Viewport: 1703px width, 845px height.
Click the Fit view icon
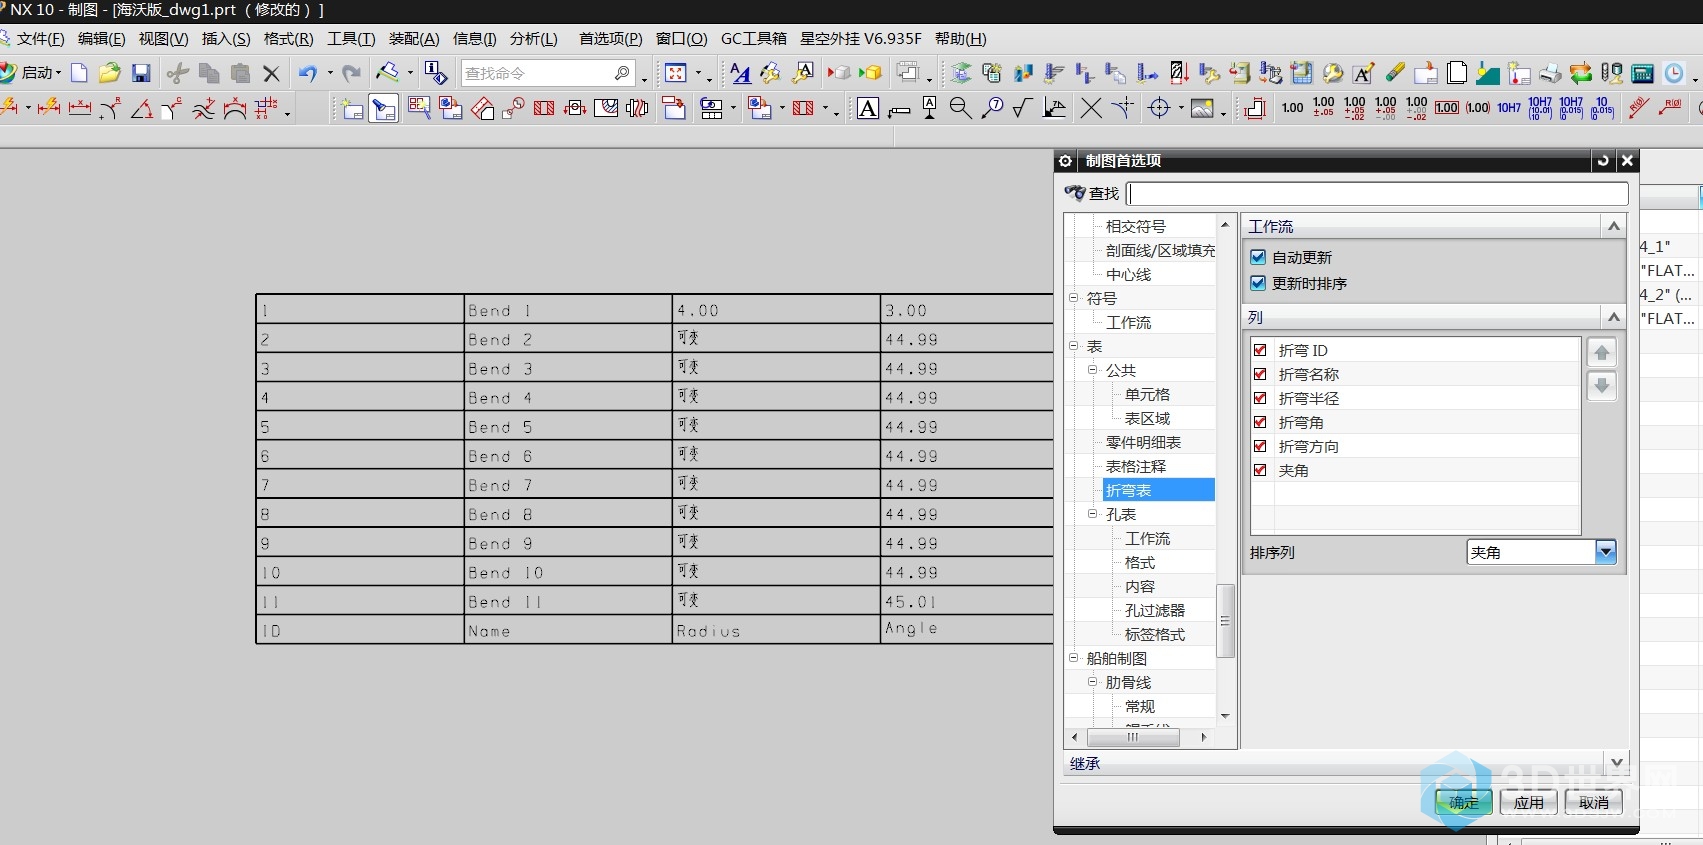coord(676,73)
